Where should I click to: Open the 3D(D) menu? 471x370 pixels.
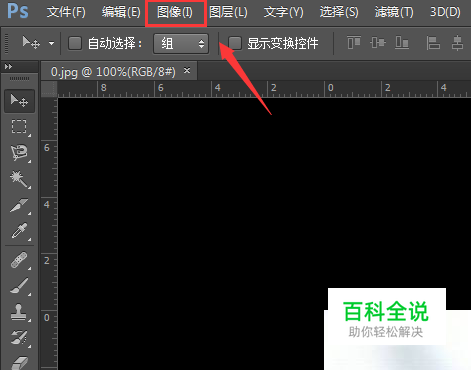(x=445, y=12)
